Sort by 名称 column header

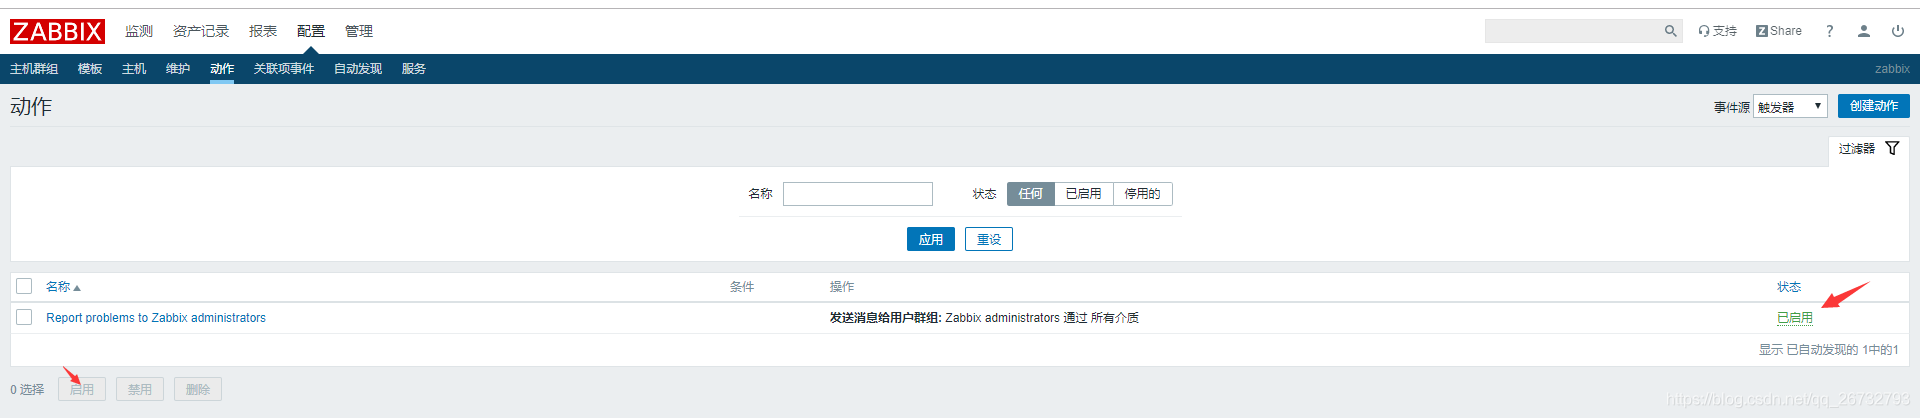(x=63, y=287)
